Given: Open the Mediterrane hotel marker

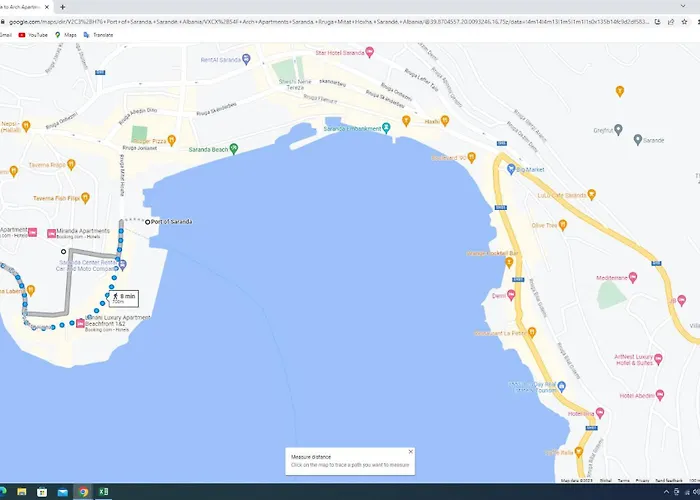Looking at the screenshot, I should pos(631,277).
